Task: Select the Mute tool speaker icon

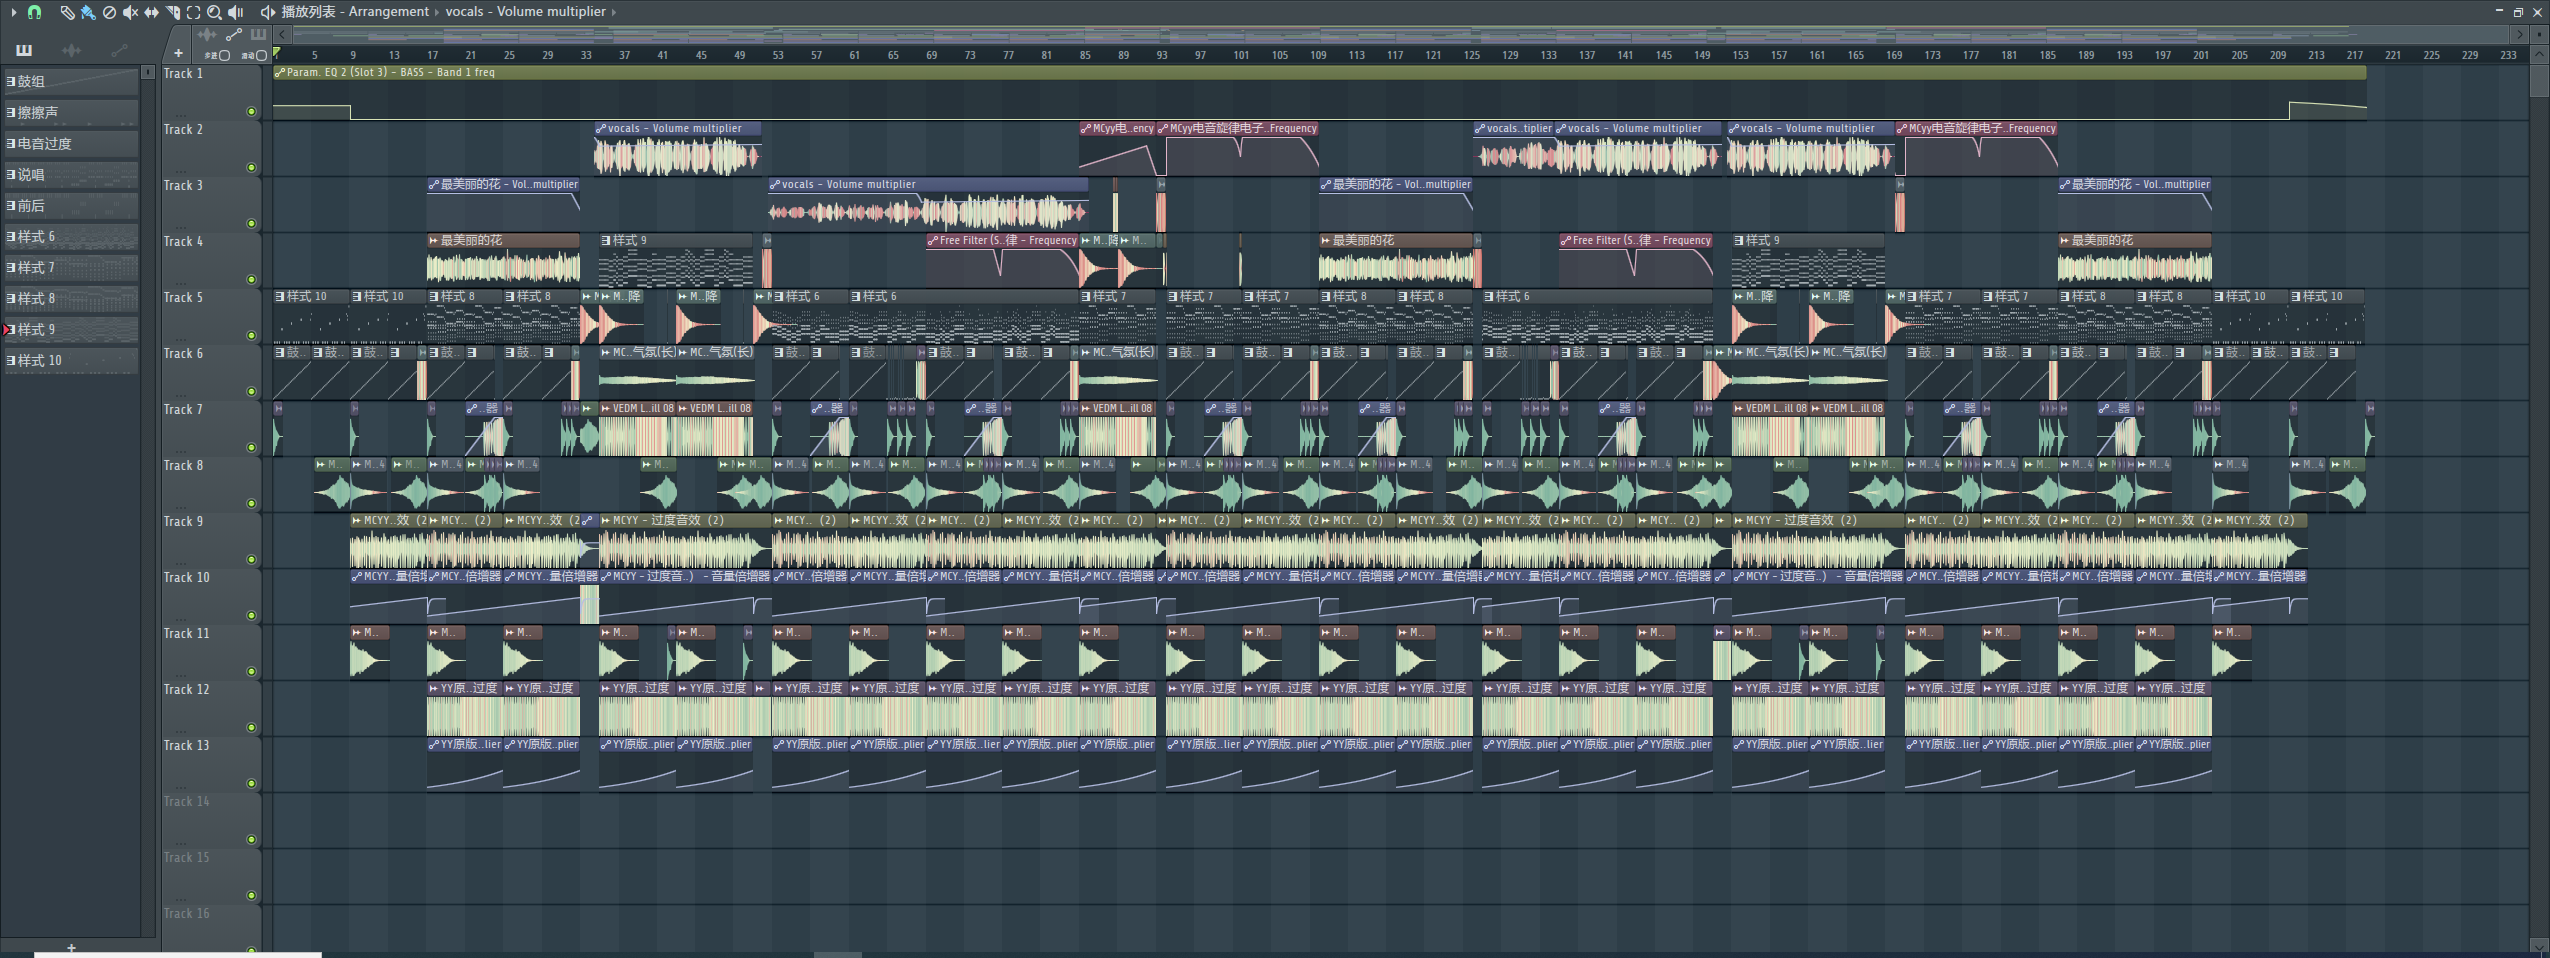Action: click(130, 12)
